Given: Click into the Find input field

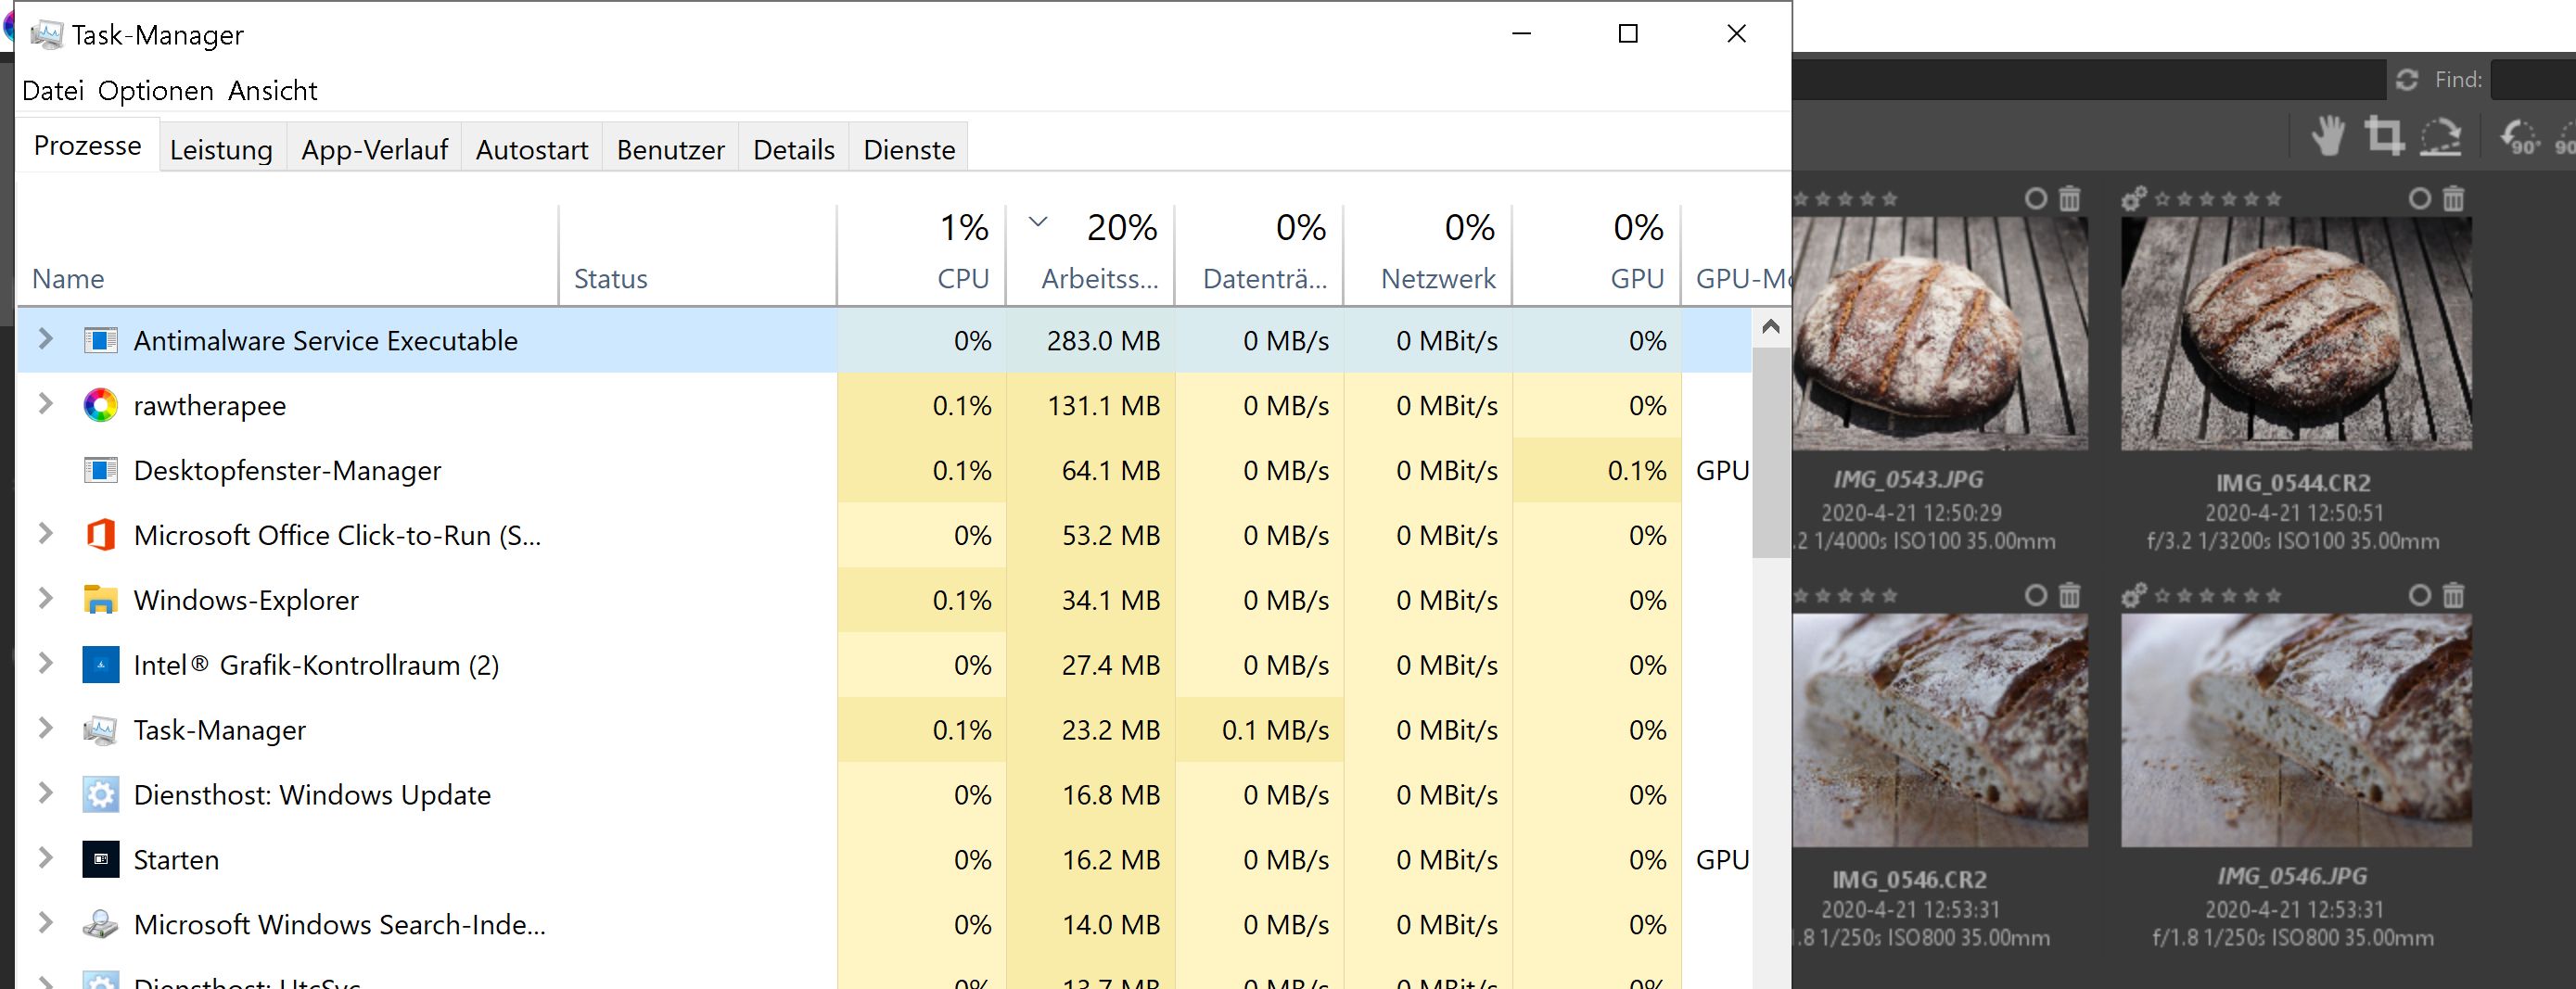Looking at the screenshot, I should [x=2532, y=80].
